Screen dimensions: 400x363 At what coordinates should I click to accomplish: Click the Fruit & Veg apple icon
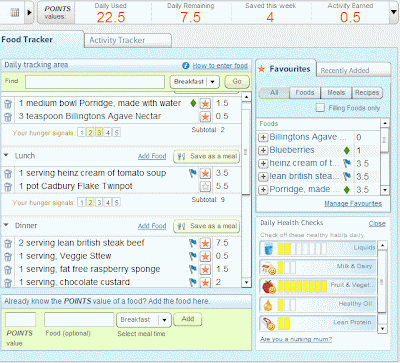(269, 286)
